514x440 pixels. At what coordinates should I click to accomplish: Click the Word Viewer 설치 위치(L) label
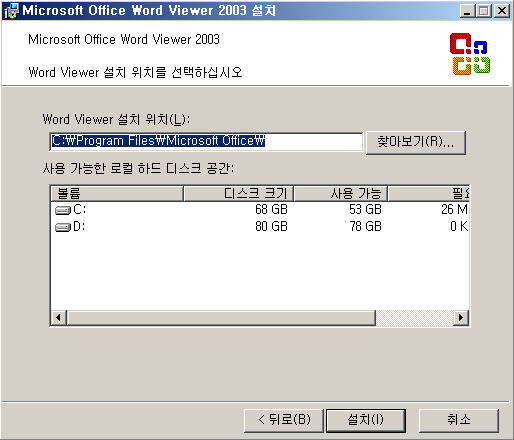(x=116, y=119)
